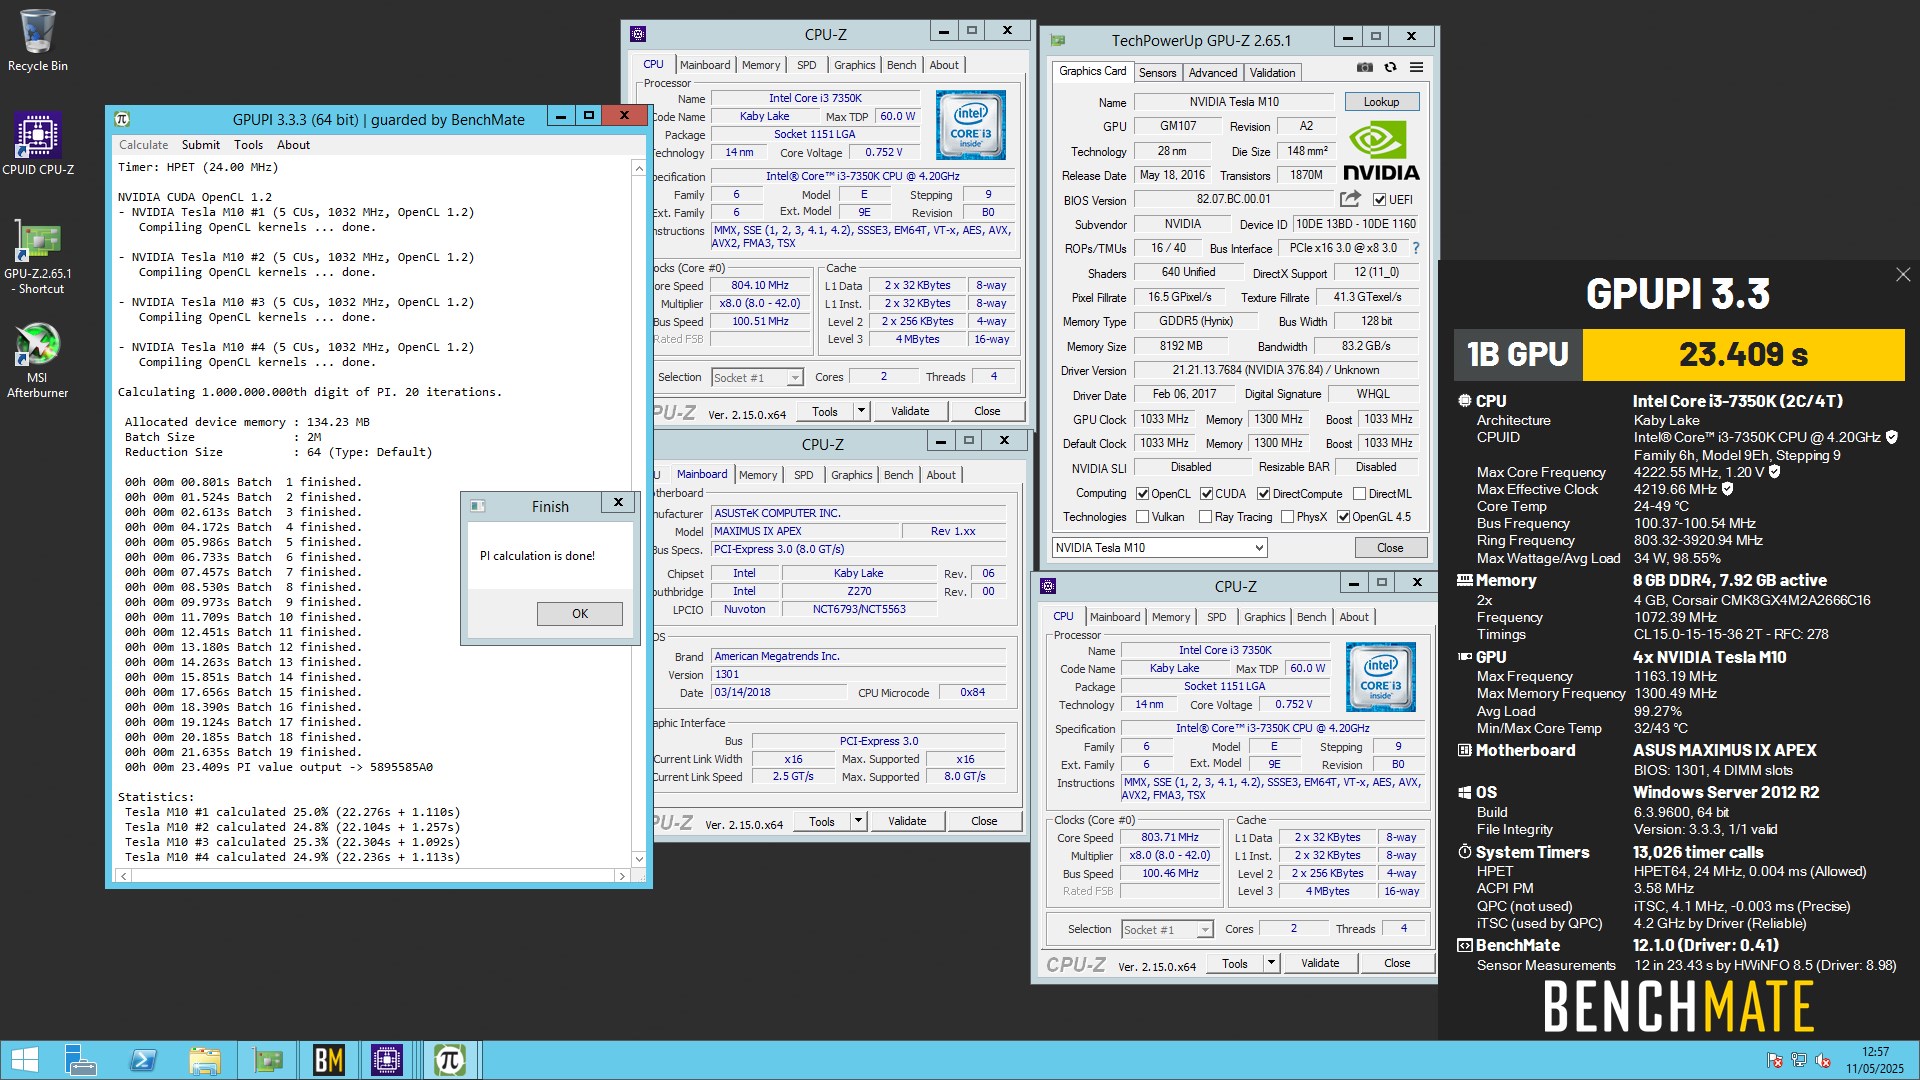Take a GPU-Z screenshot with the camera icon
The width and height of the screenshot is (1920, 1080).
[1364, 67]
